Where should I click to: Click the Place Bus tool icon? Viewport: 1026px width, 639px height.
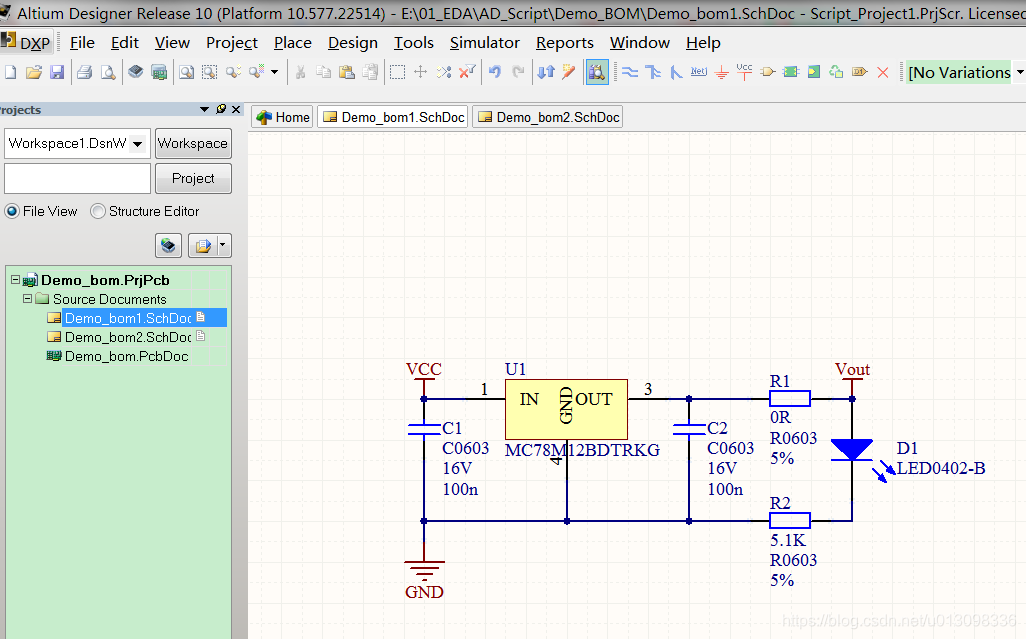pos(653,72)
